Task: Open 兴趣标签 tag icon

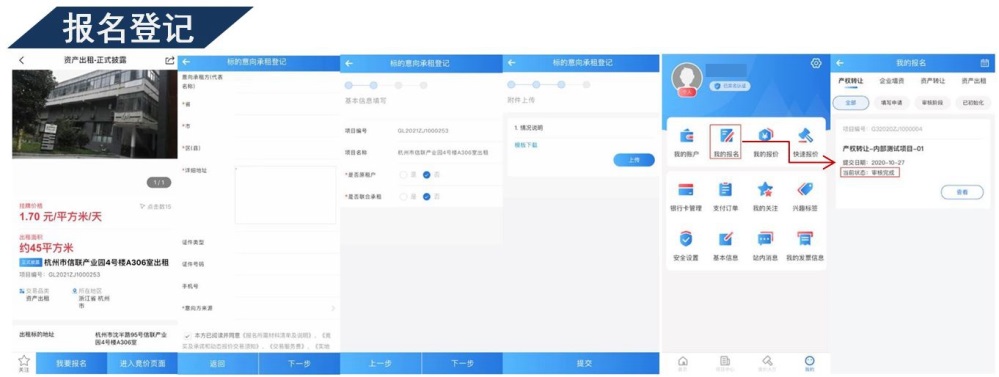Action: click(x=805, y=189)
